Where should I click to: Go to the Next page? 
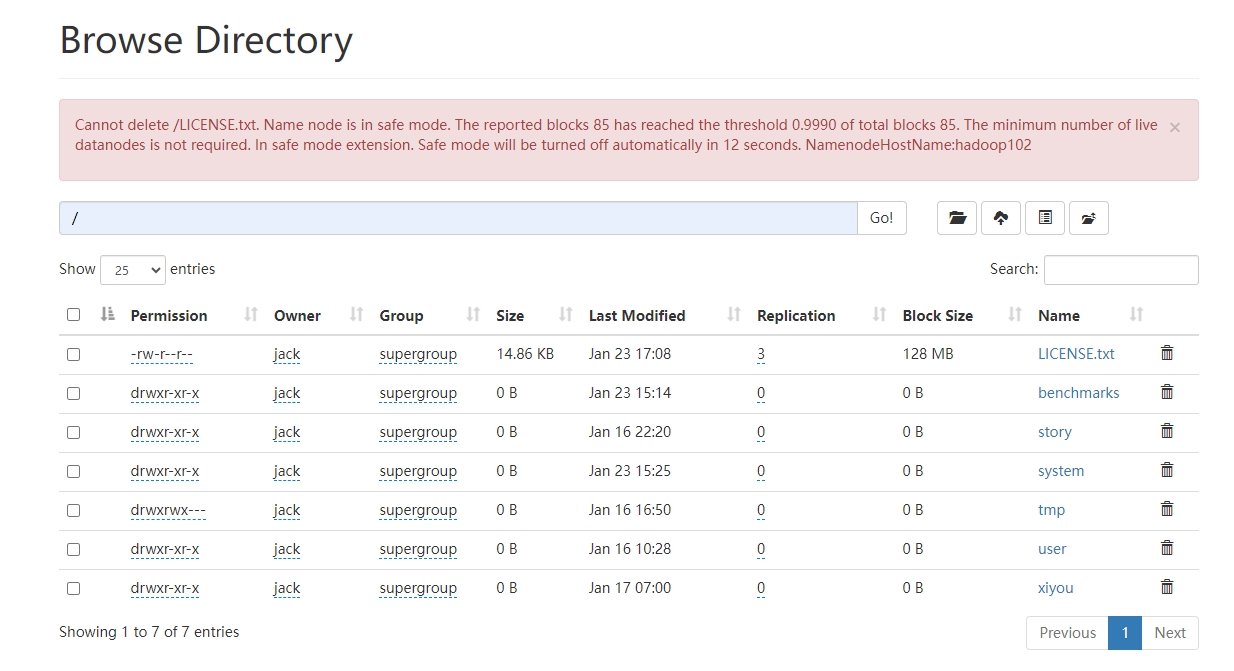1170,633
